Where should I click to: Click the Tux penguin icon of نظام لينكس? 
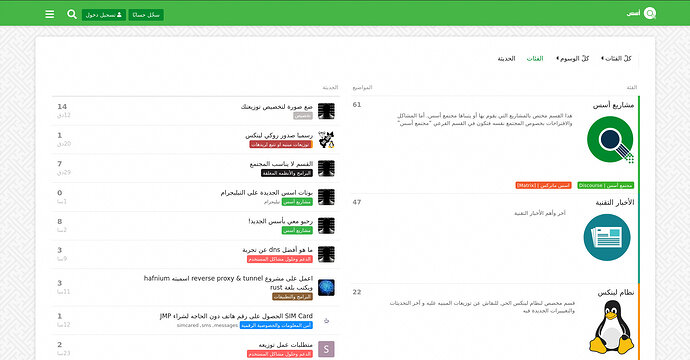[612, 327]
